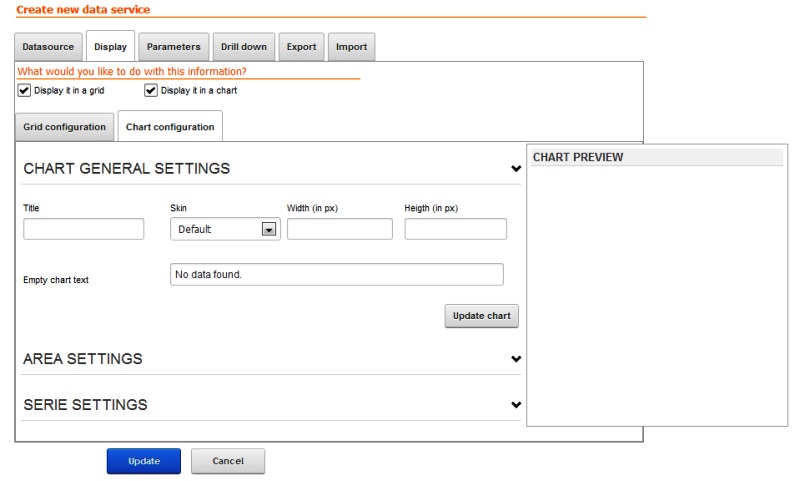Viewport: 800px width, 481px height.
Task: Switch to Grid configuration tab
Action: [x=64, y=127]
